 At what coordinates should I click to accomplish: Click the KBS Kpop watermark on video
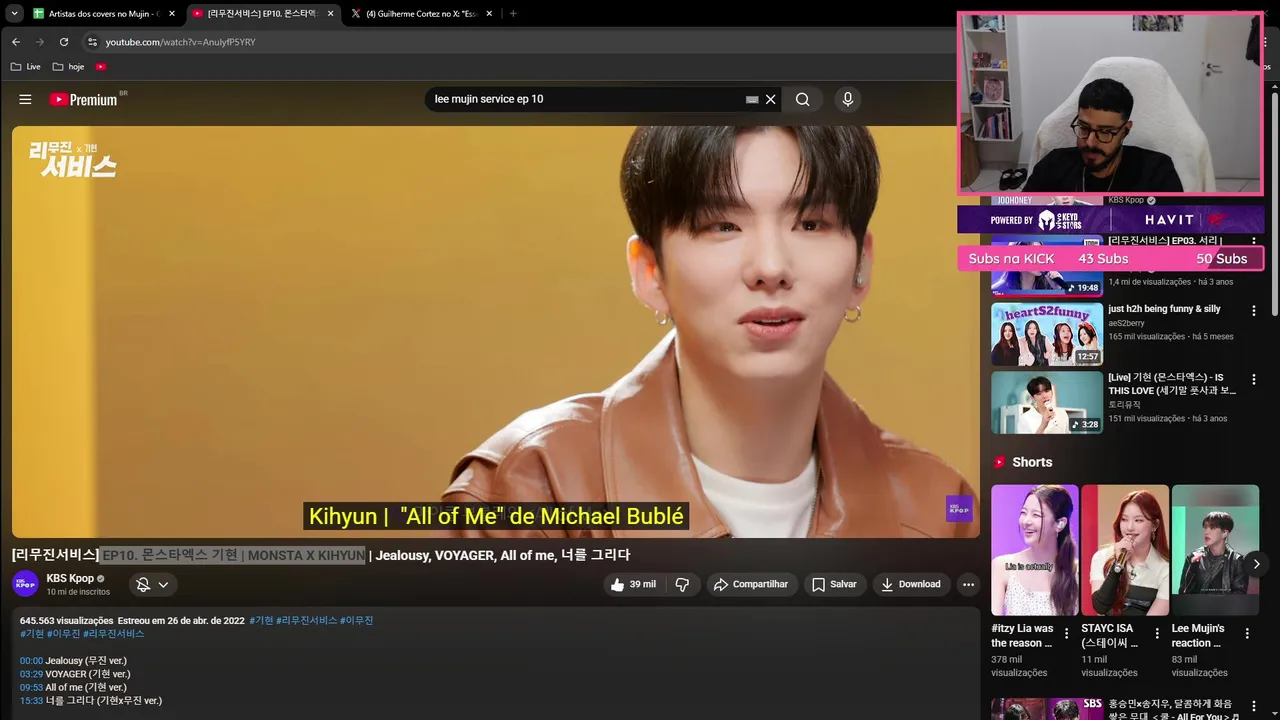click(959, 508)
